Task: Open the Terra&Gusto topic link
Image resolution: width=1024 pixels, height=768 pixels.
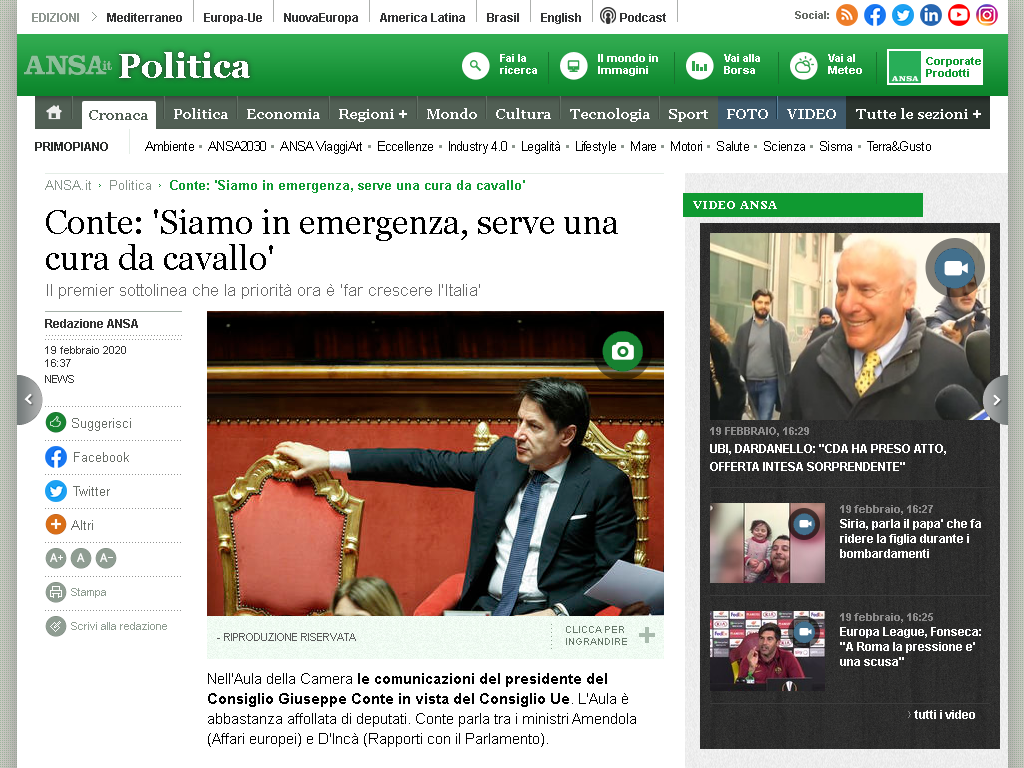Action: tap(899, 146)
